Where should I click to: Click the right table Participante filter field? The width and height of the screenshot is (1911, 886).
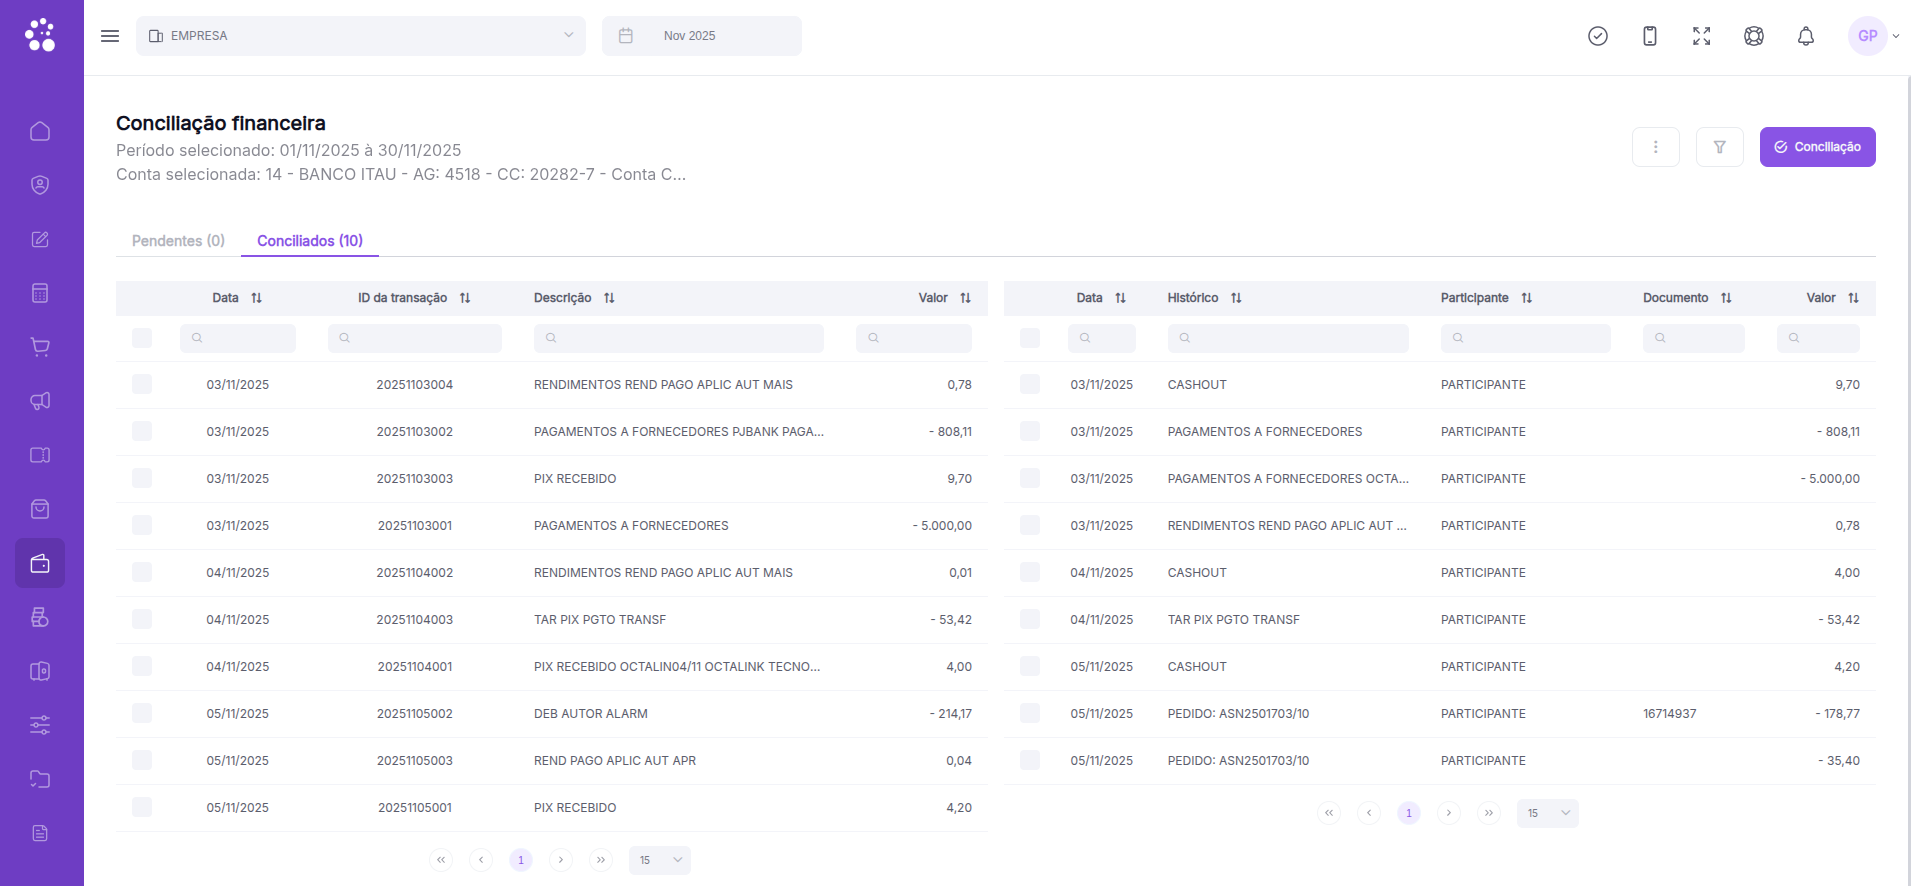coord(1526,338)
